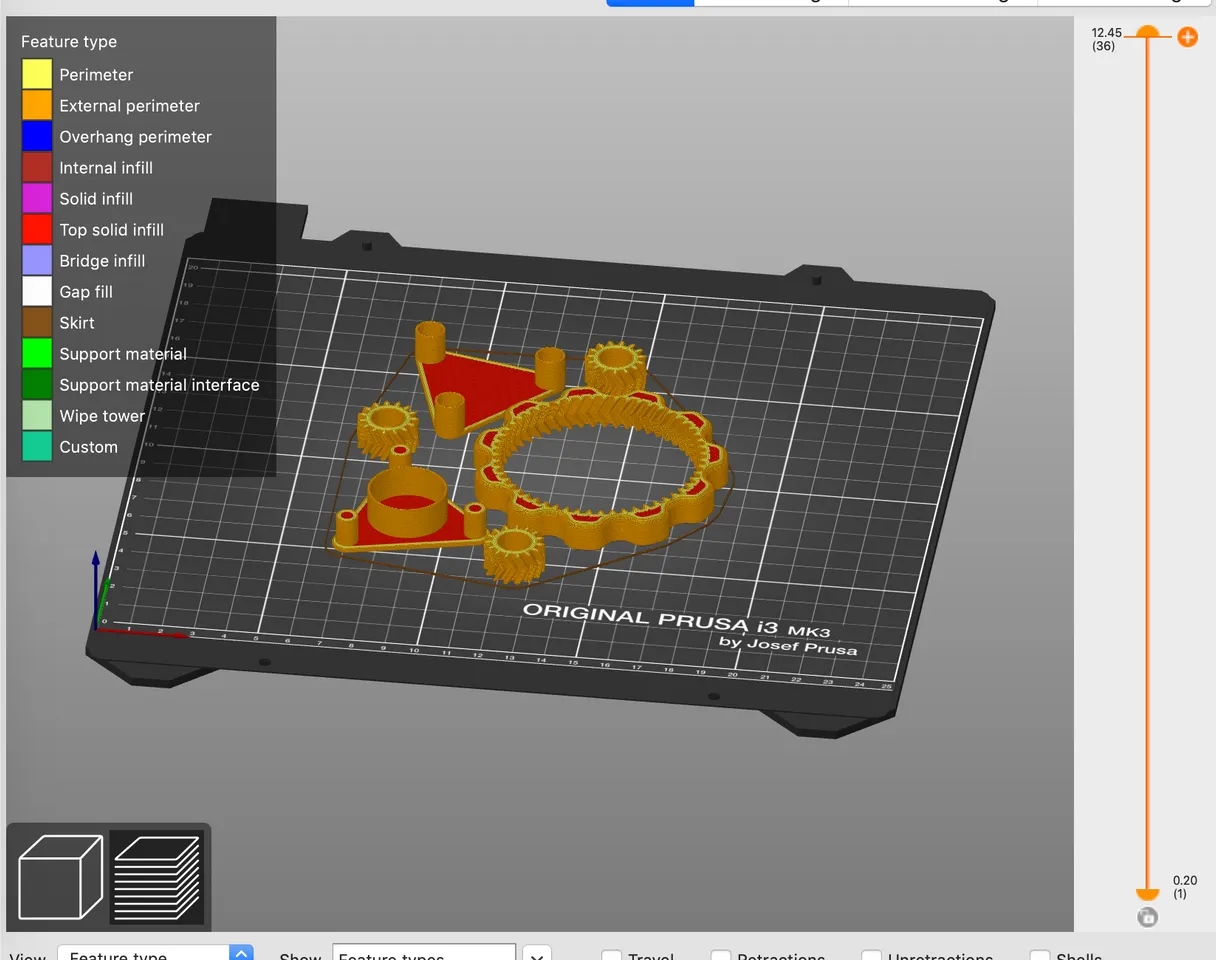1216x960 pixels.
Task: Click the blue Overhang perimeter swatch
Action: [37, 137]
